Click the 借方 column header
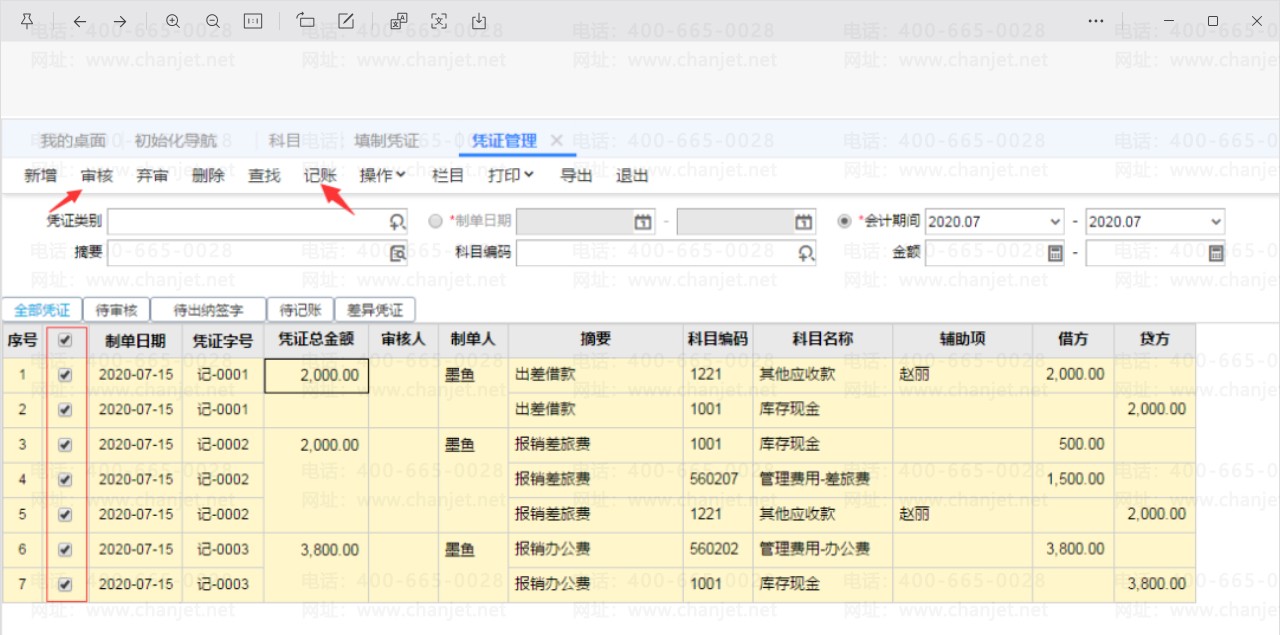The width and height of the screenshot is (1280, 635). (1073, 340)
